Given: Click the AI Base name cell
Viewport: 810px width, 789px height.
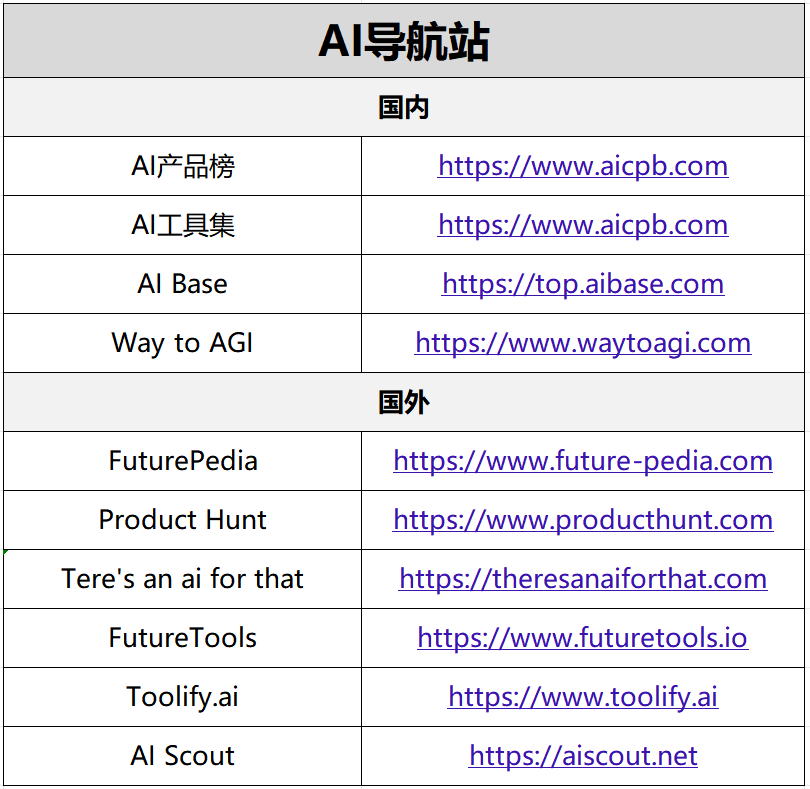Looking at the screenshot, I should pyautogui.click(x=183, y=284).
